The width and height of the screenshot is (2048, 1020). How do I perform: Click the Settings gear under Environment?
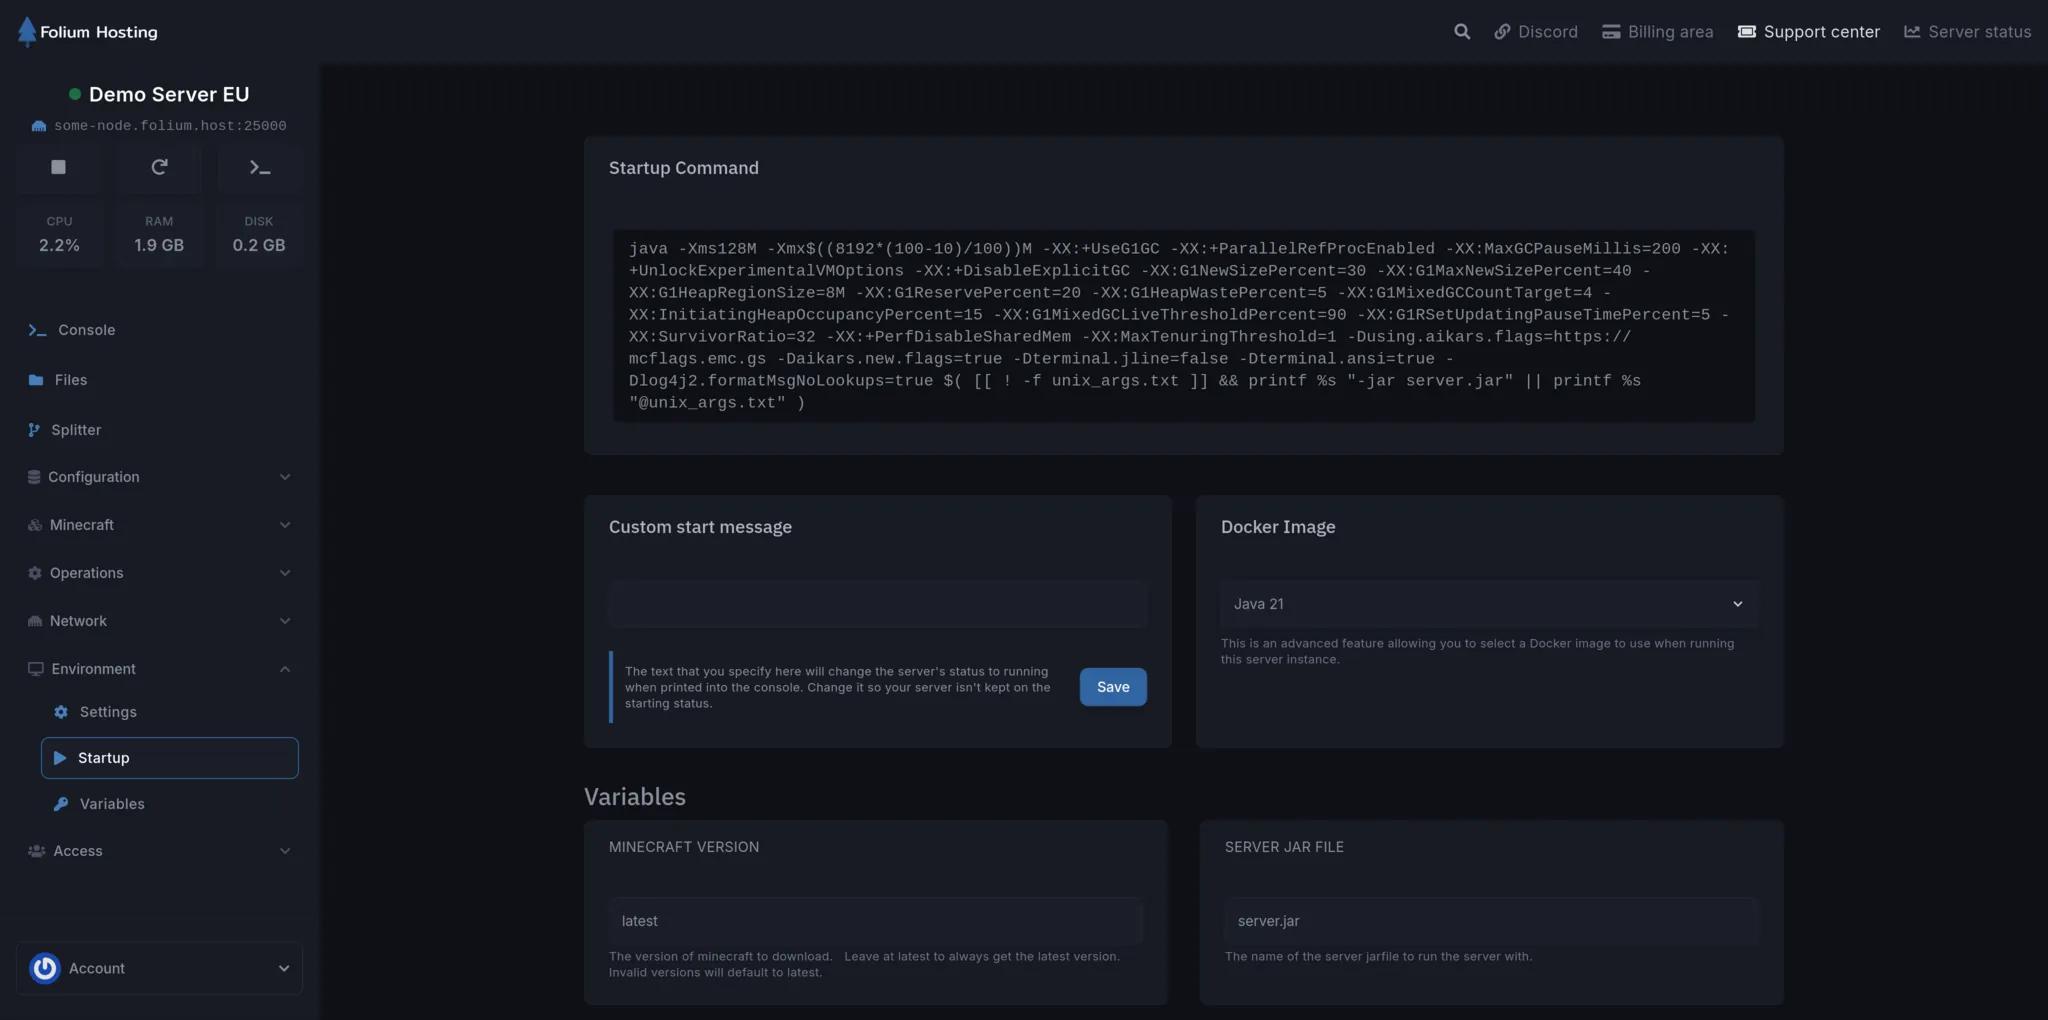click(x=106, y=711)
